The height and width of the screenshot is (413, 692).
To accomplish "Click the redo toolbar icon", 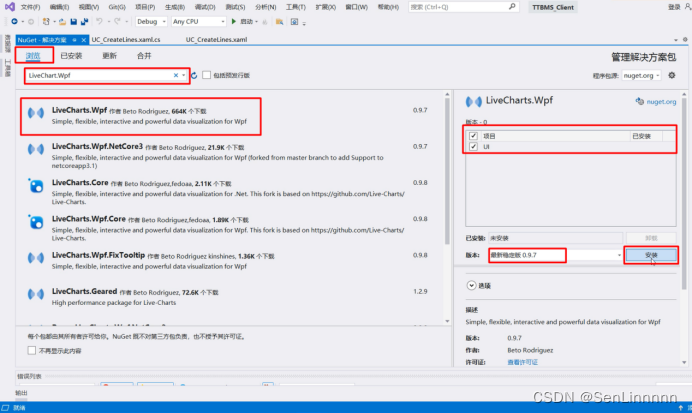I will pyautogui.click(x=117, y=21).
